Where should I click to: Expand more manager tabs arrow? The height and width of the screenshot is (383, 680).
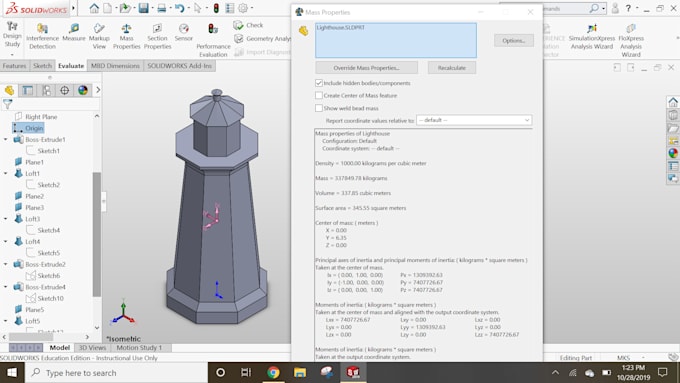coord(98,90)
